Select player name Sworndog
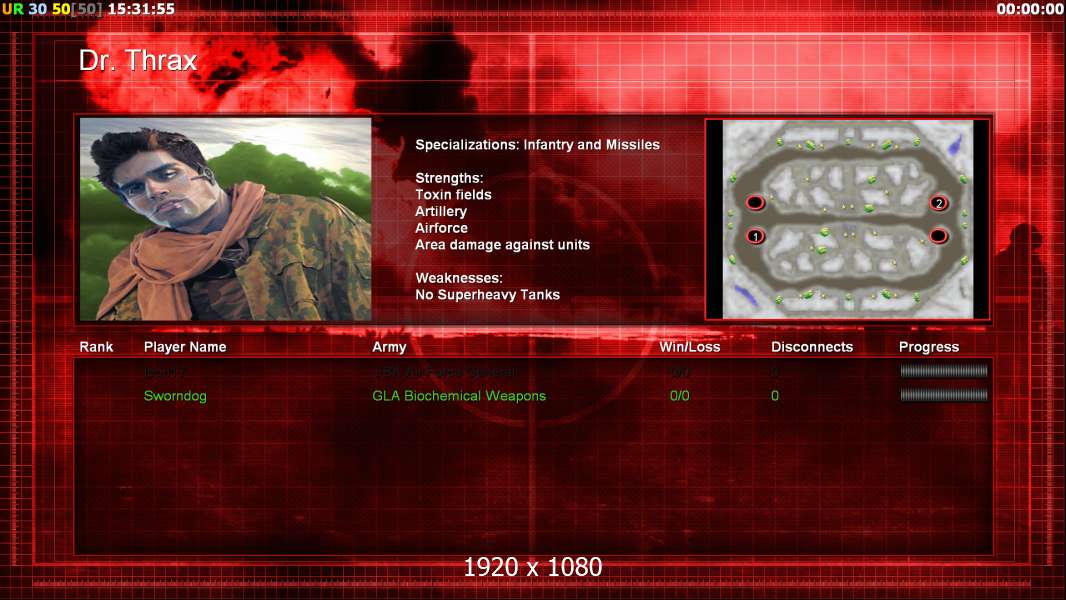 click(x=175, y=395)
